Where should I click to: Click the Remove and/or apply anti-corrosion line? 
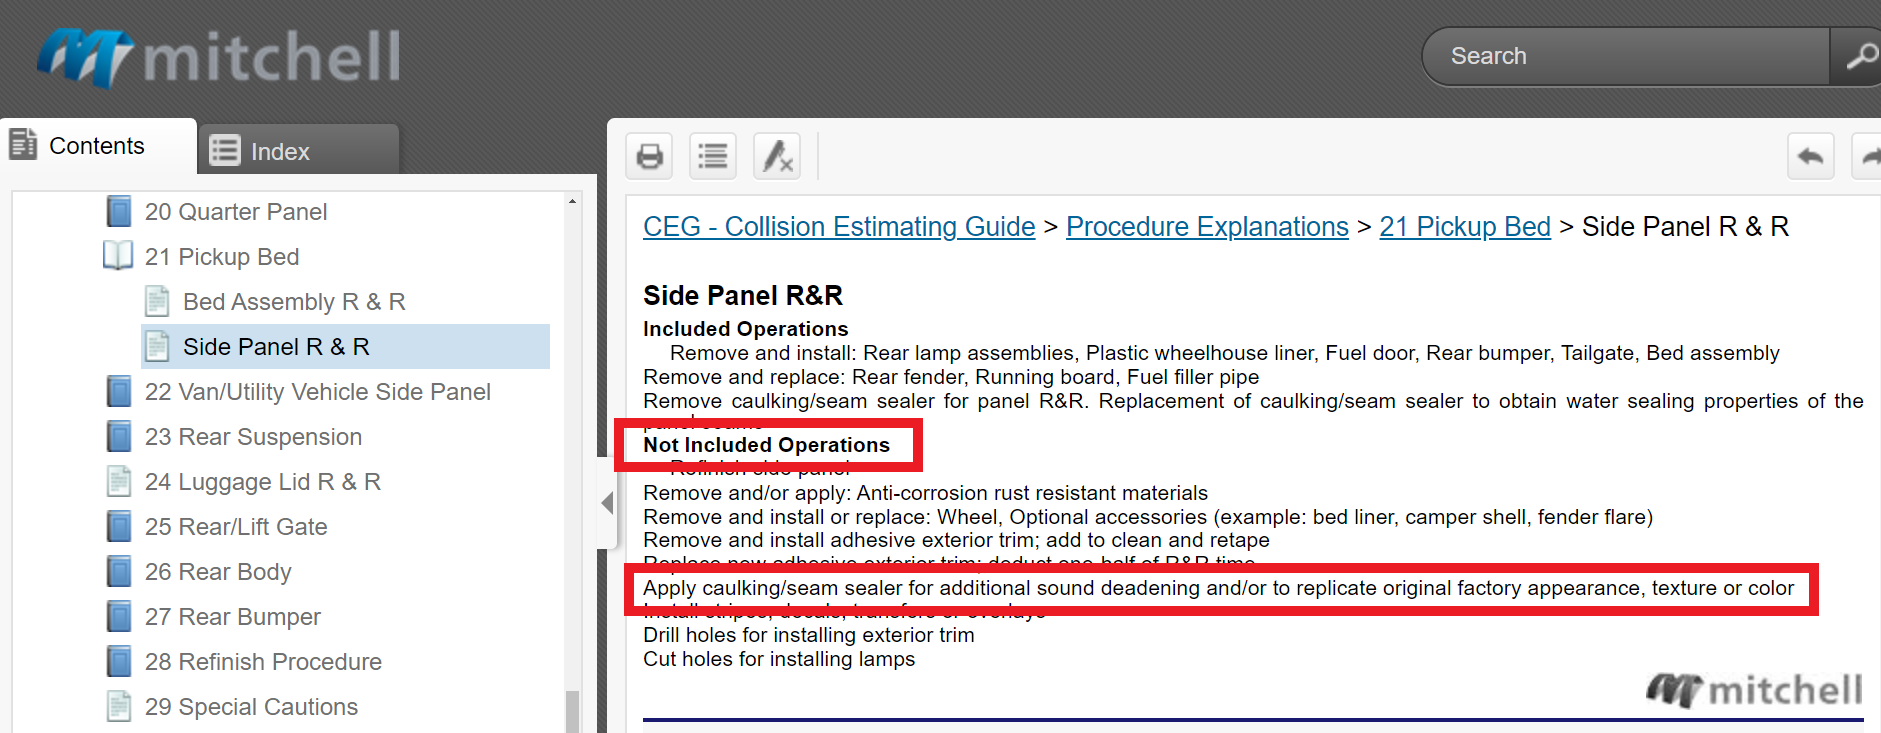tap(925, 493)
